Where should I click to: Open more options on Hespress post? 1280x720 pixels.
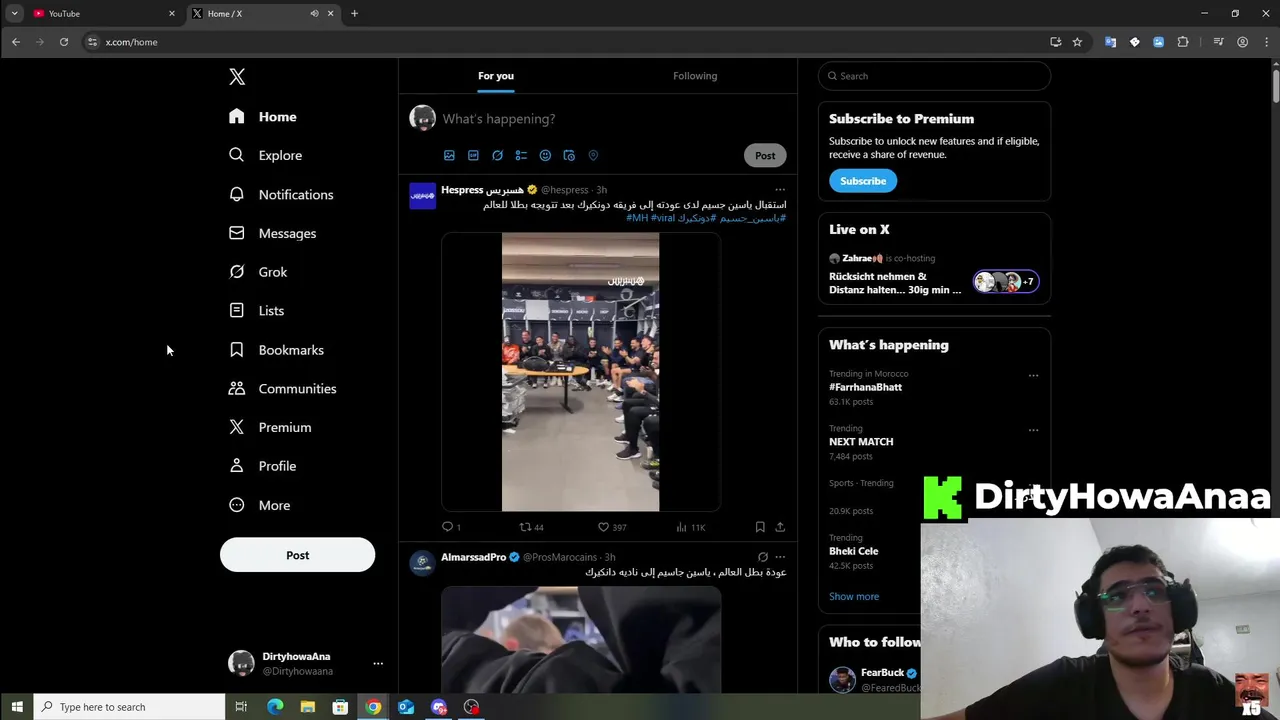[780, 190]
